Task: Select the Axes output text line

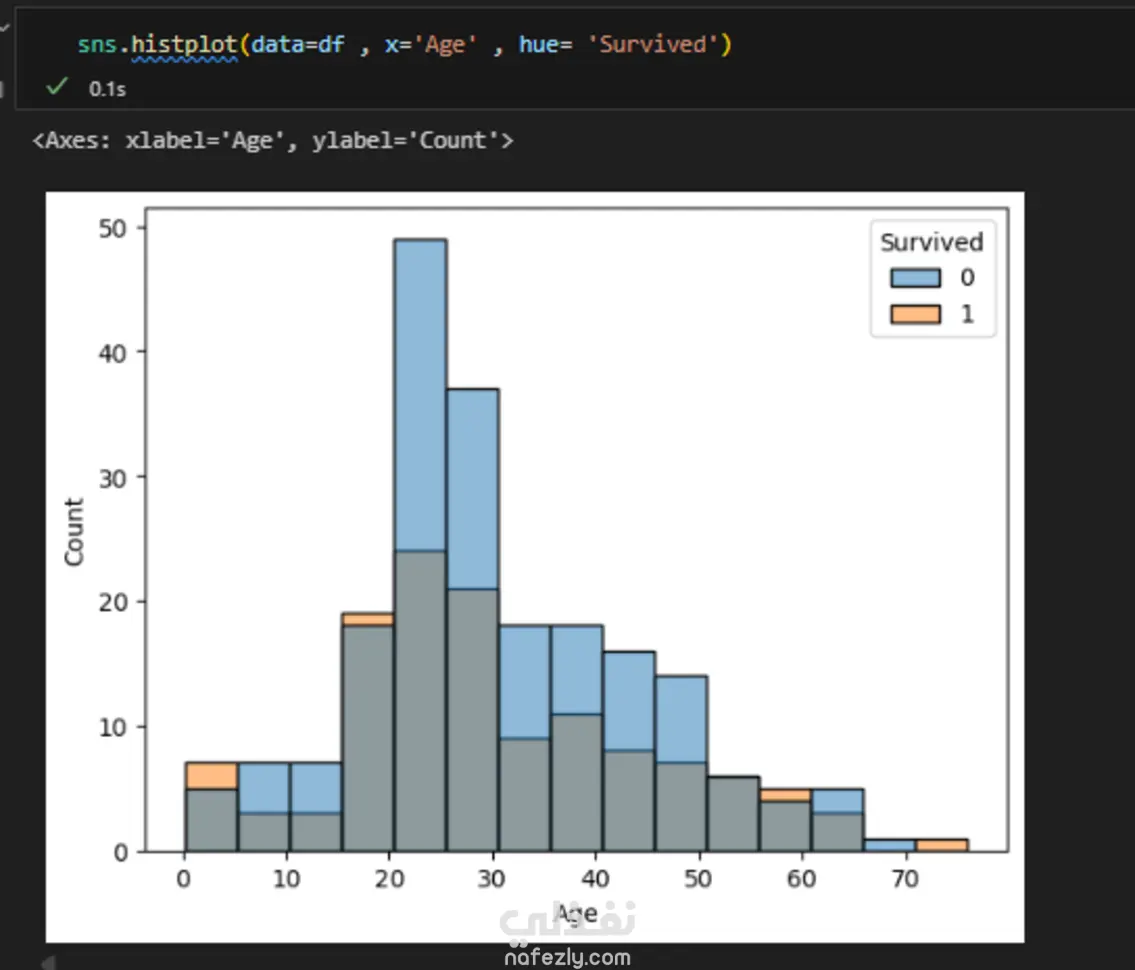Action: click(272, 141)
